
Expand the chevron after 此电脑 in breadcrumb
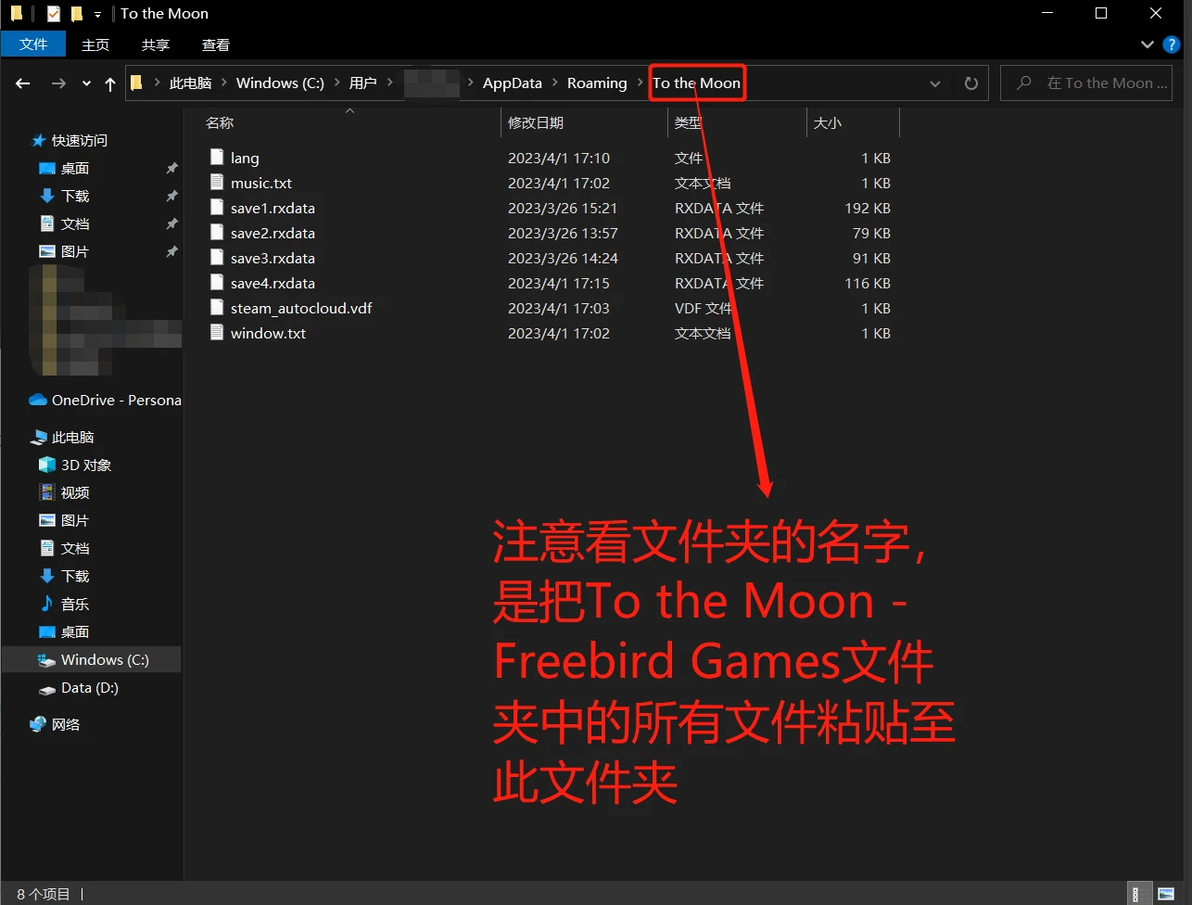224,82
